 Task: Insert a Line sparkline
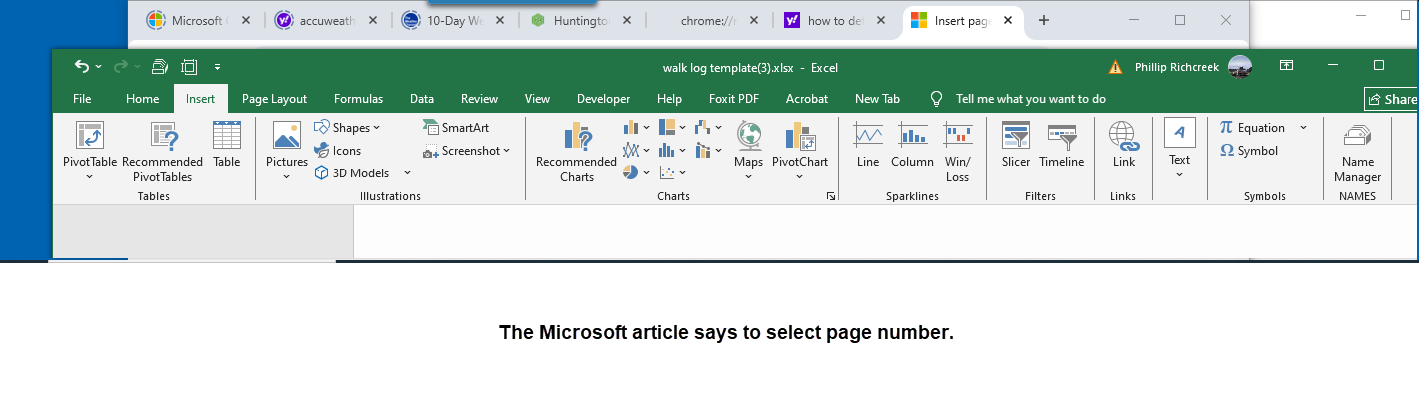click(868, 145)
